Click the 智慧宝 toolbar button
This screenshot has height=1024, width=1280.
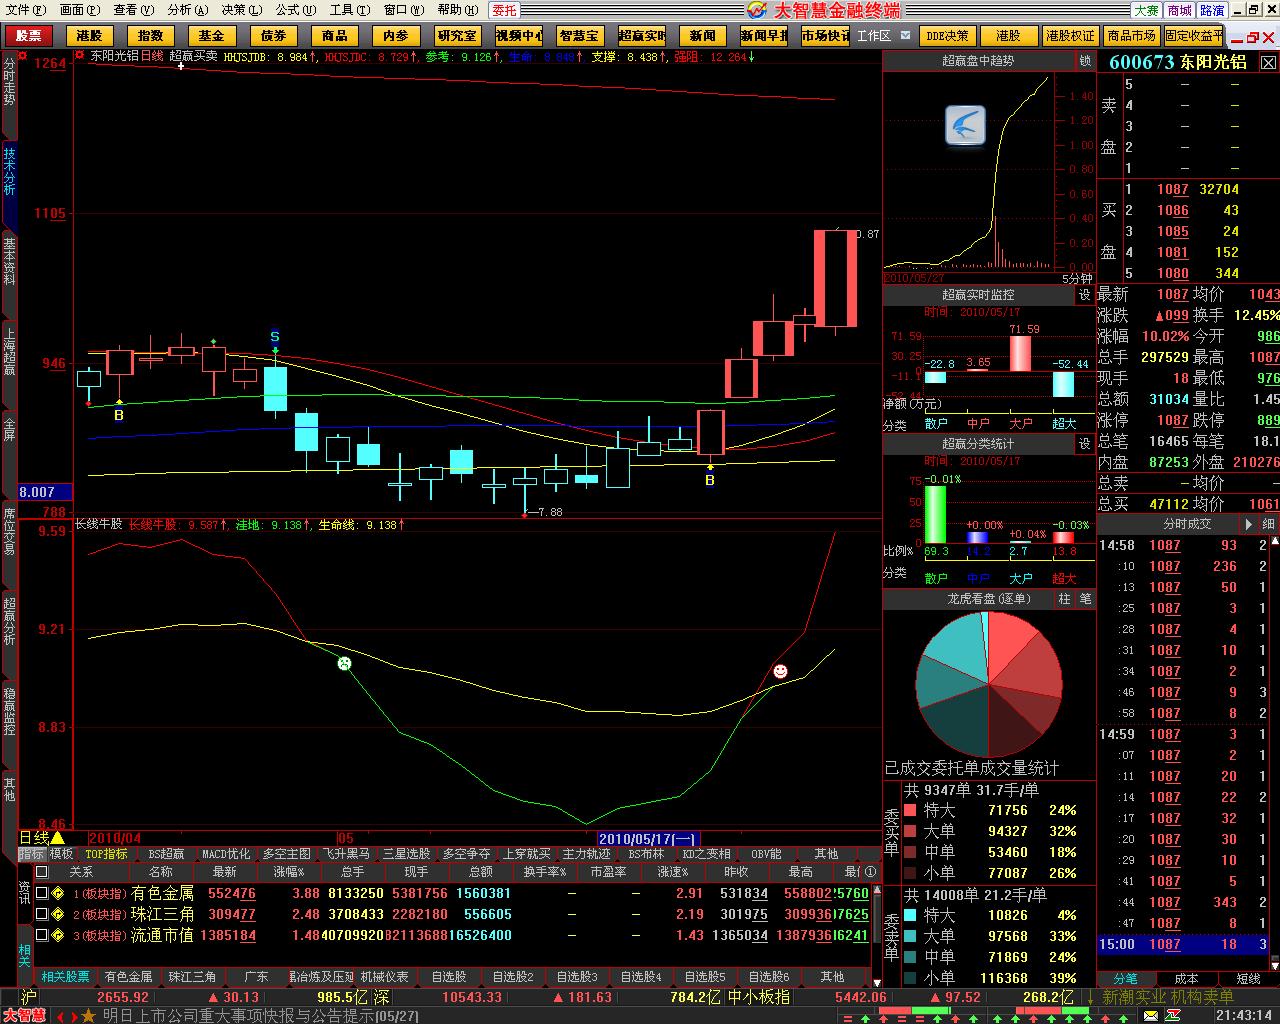(580, 35)
